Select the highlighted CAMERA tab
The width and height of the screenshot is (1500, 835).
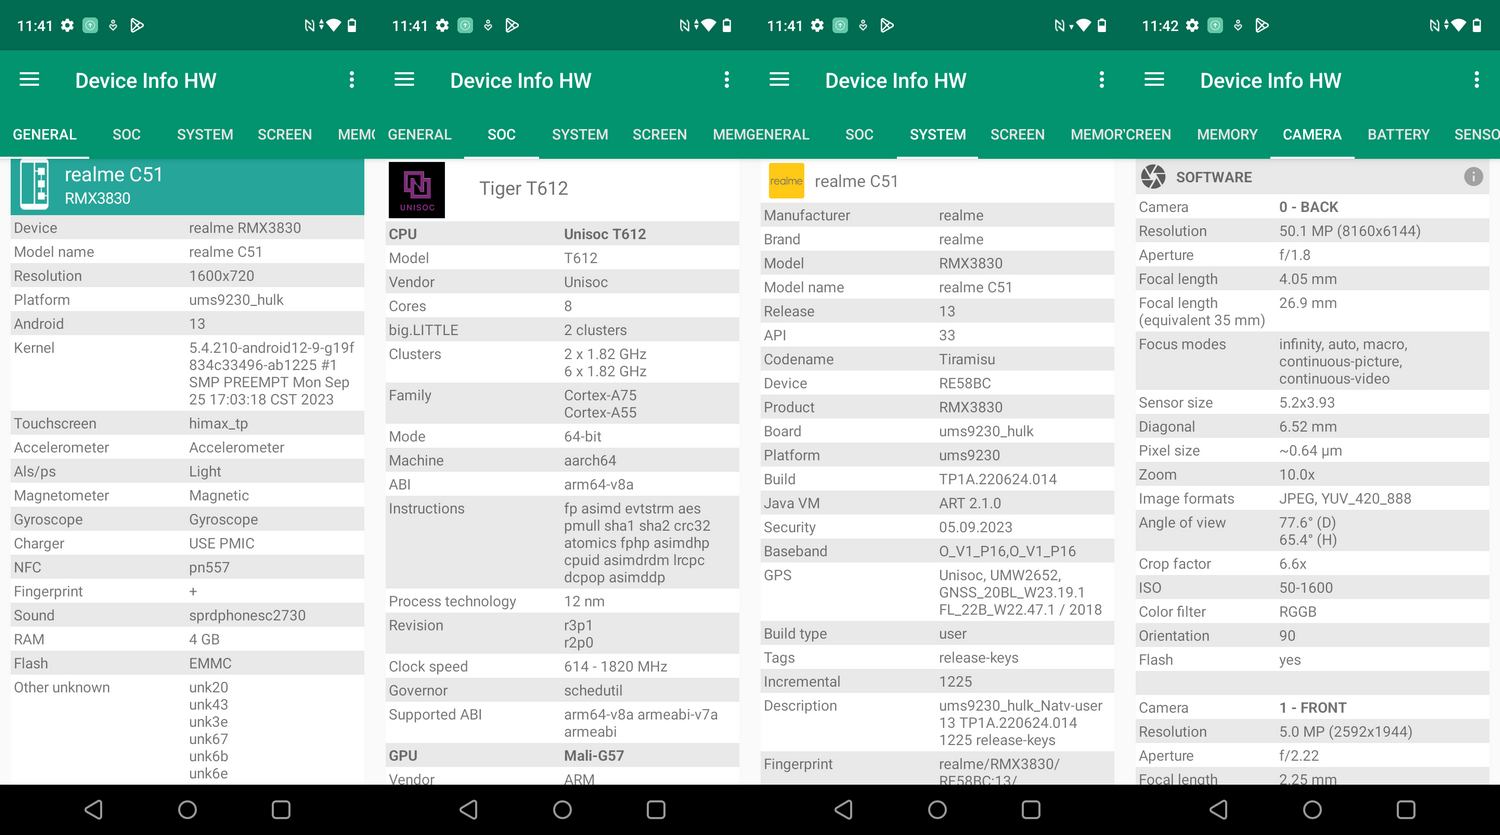pyautogui.click(x=1312, y=134)
